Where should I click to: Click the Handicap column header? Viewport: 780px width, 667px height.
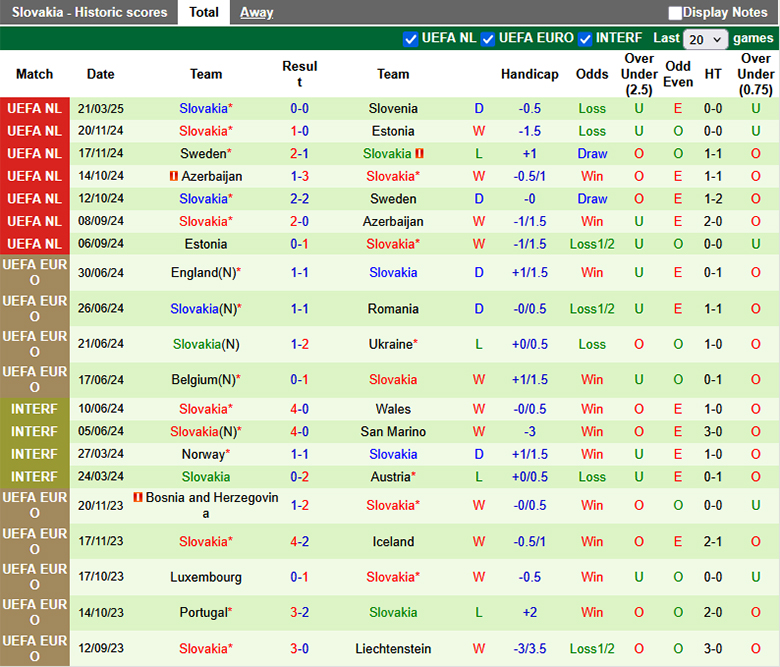[x=529, y=74]
